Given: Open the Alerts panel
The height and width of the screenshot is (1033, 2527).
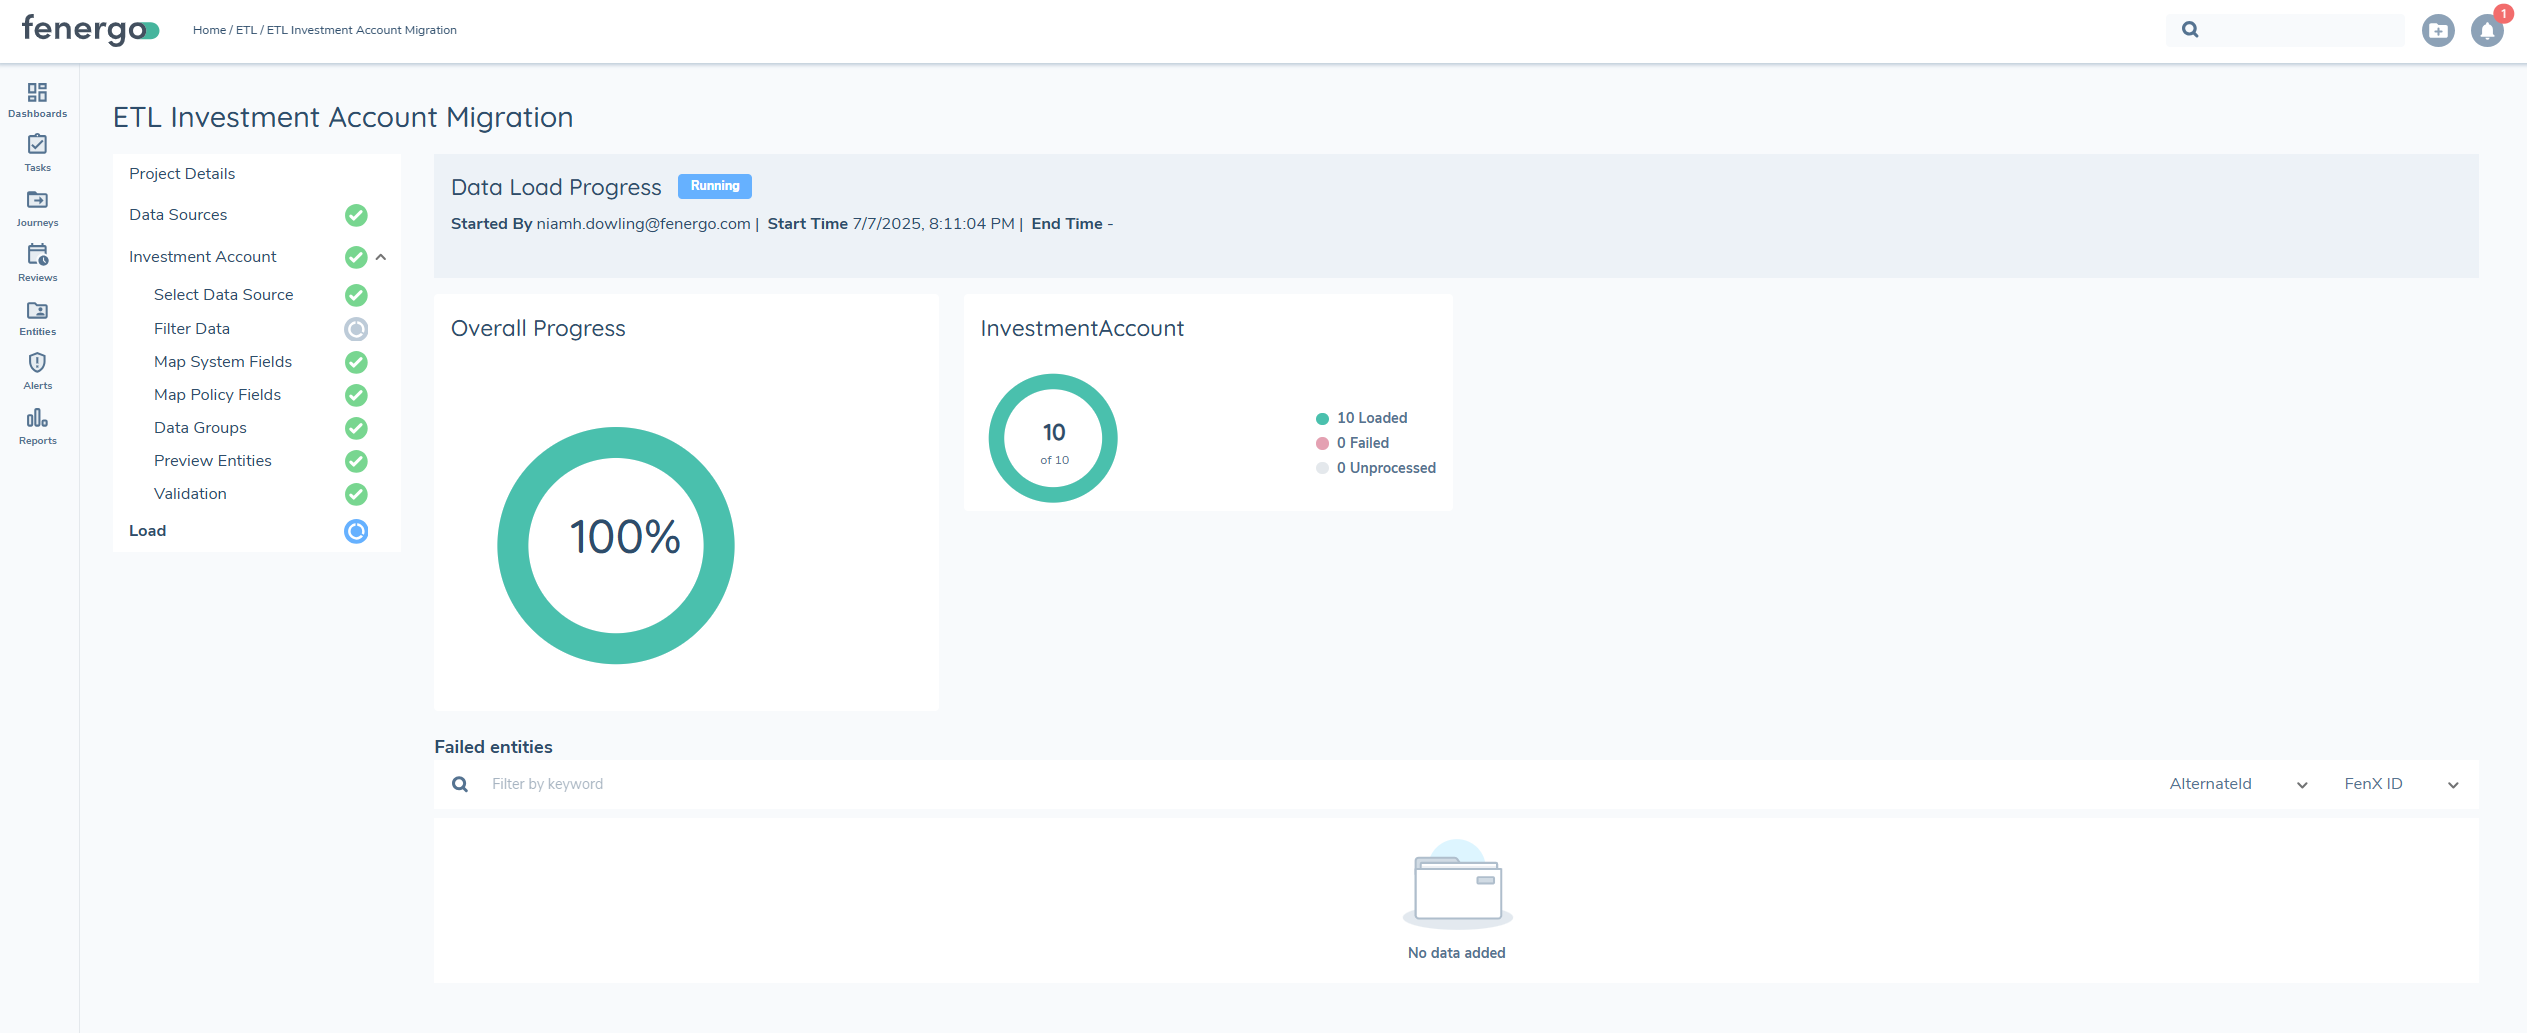Looking at the screenshot, I should pyautogui.click(x=37, y=370).
